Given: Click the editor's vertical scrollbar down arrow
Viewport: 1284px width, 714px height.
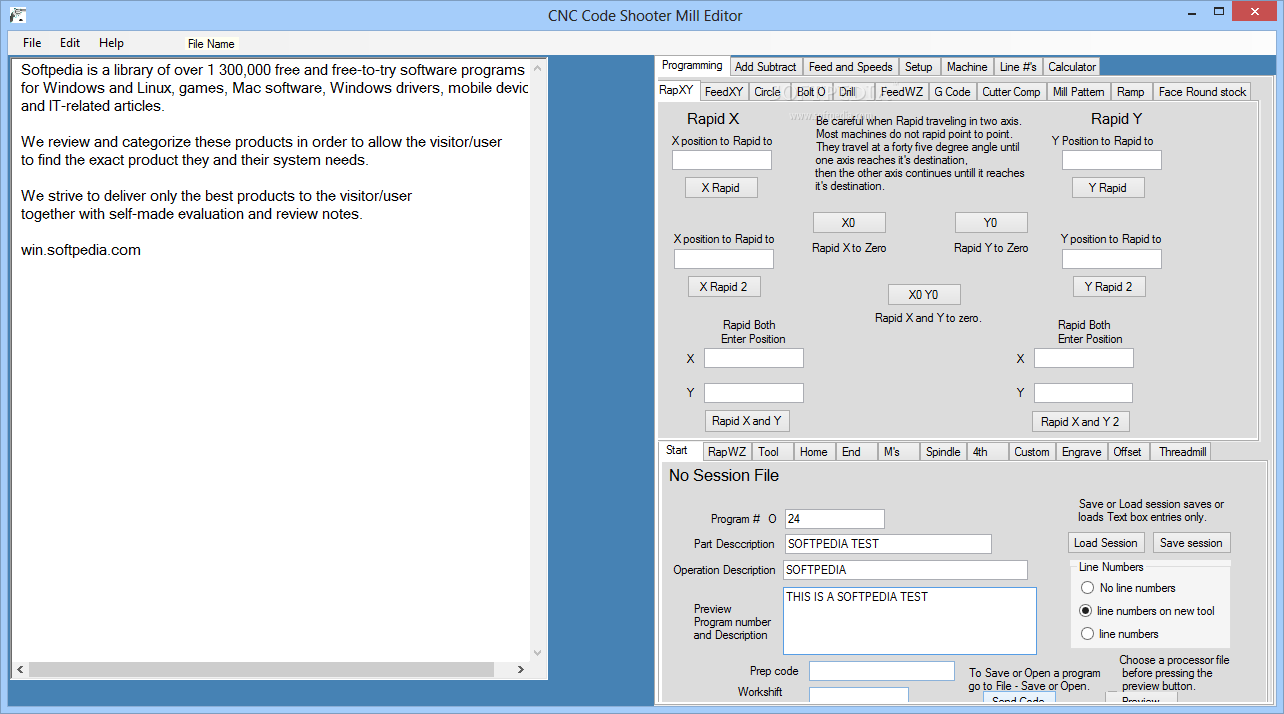Looking at the screenshot, I should 538,652.
